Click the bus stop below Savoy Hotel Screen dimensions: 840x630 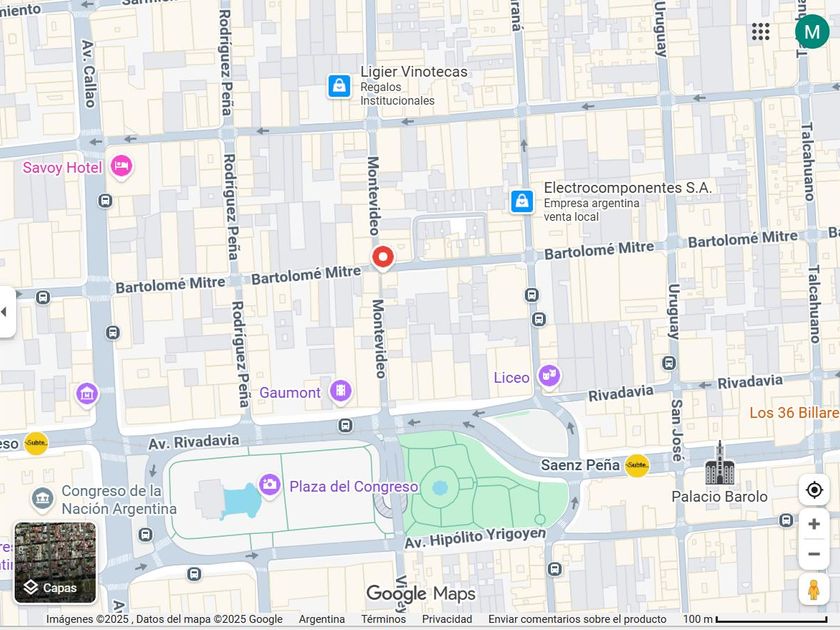[105, 201]
